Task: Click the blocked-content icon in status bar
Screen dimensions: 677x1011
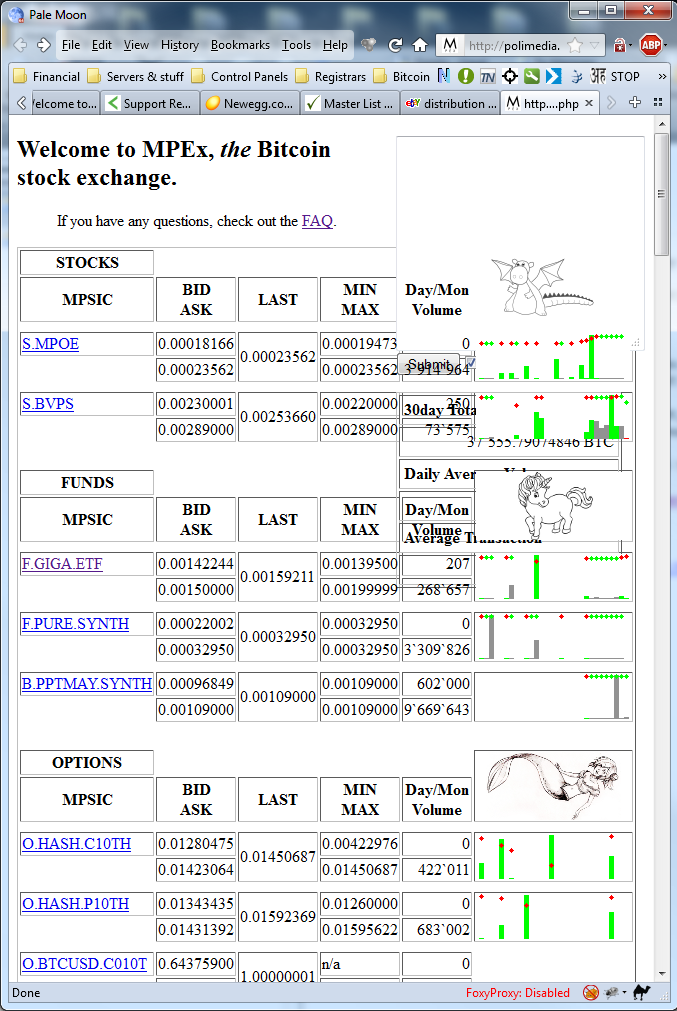Action: pyautogui.click(x=591, y=993)
